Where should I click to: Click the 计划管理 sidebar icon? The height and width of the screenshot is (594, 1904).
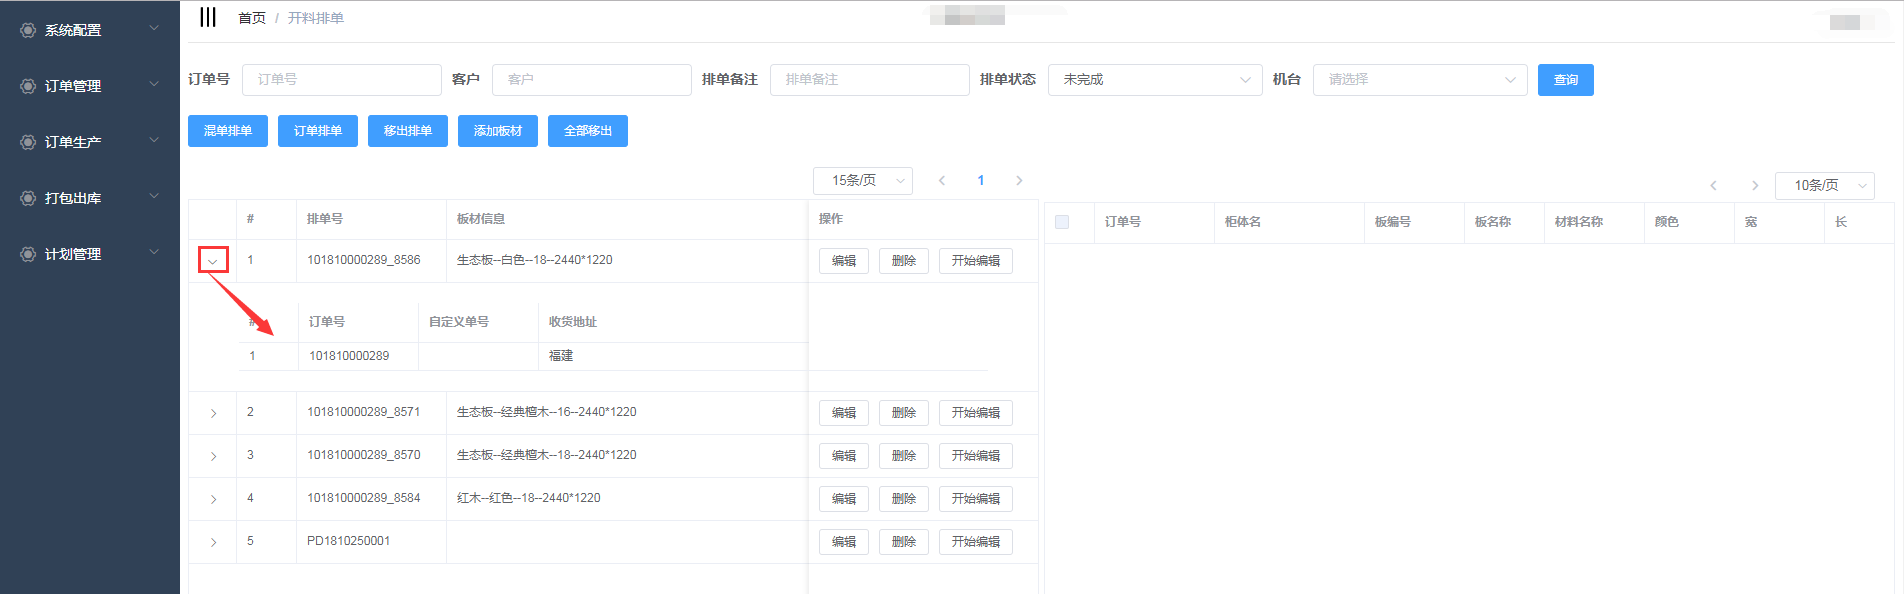click(28, 254)
